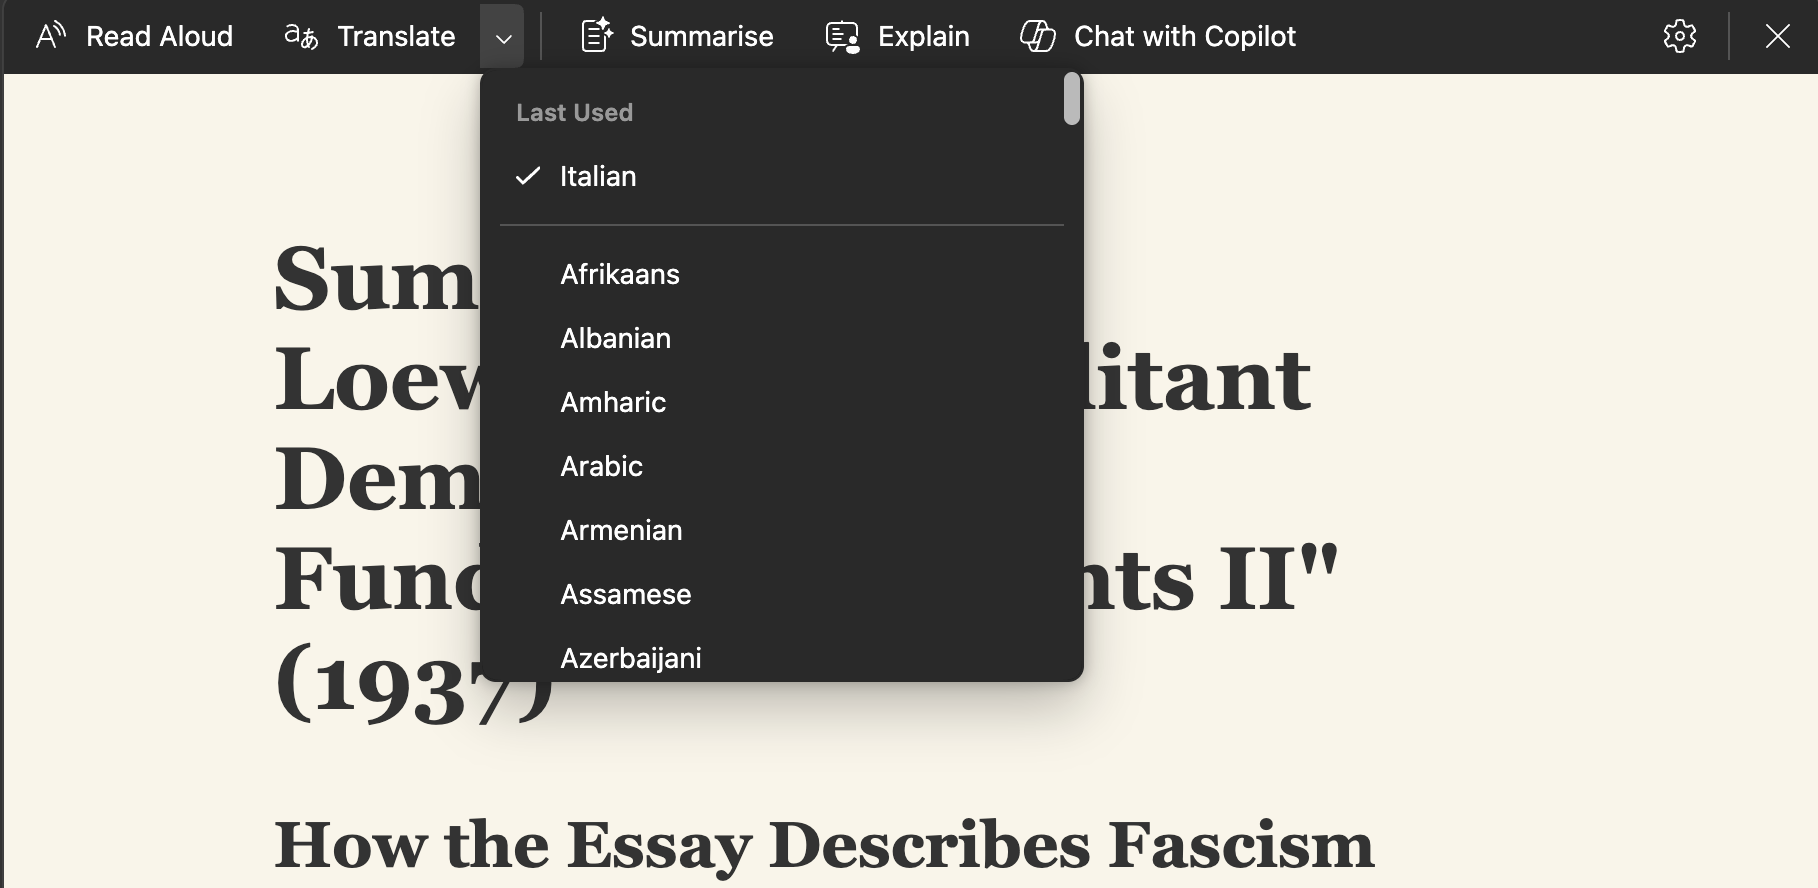
Task: Choose Albanian in the language list
Action: tap(781, 338)
